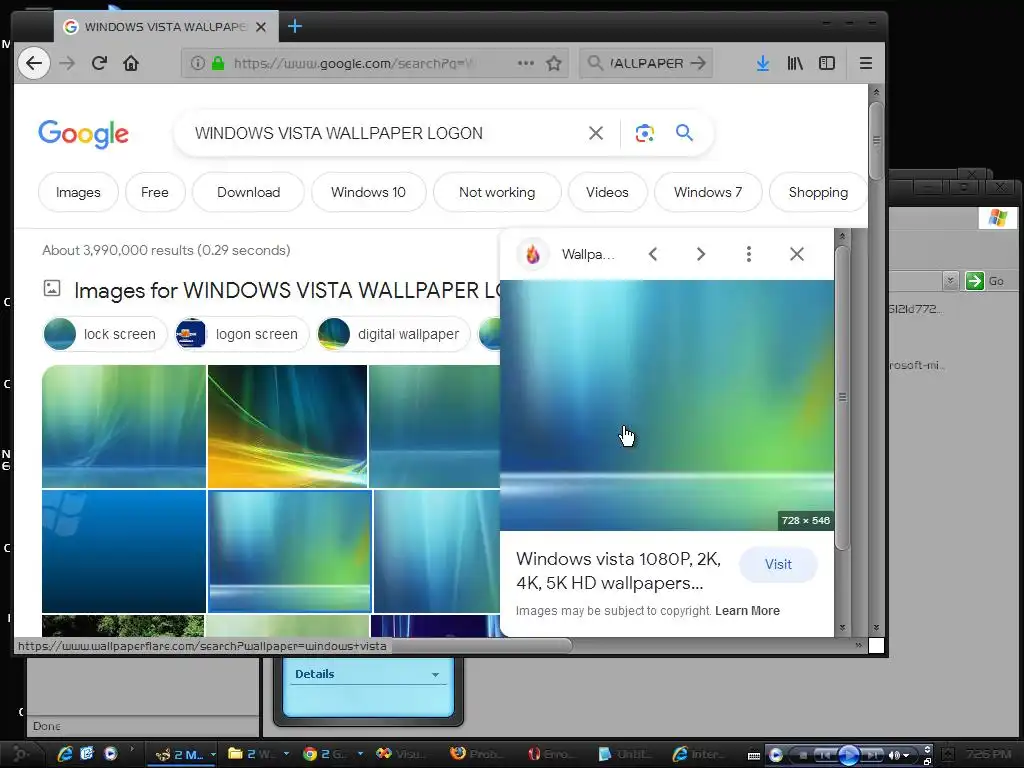Click Play on the taskbar media player

pos(848,755)
